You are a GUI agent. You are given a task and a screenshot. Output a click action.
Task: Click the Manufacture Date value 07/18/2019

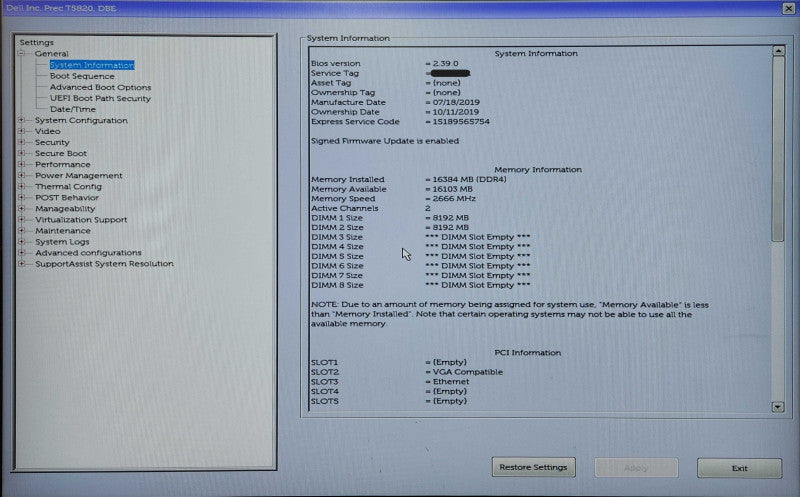pos(456,102)
